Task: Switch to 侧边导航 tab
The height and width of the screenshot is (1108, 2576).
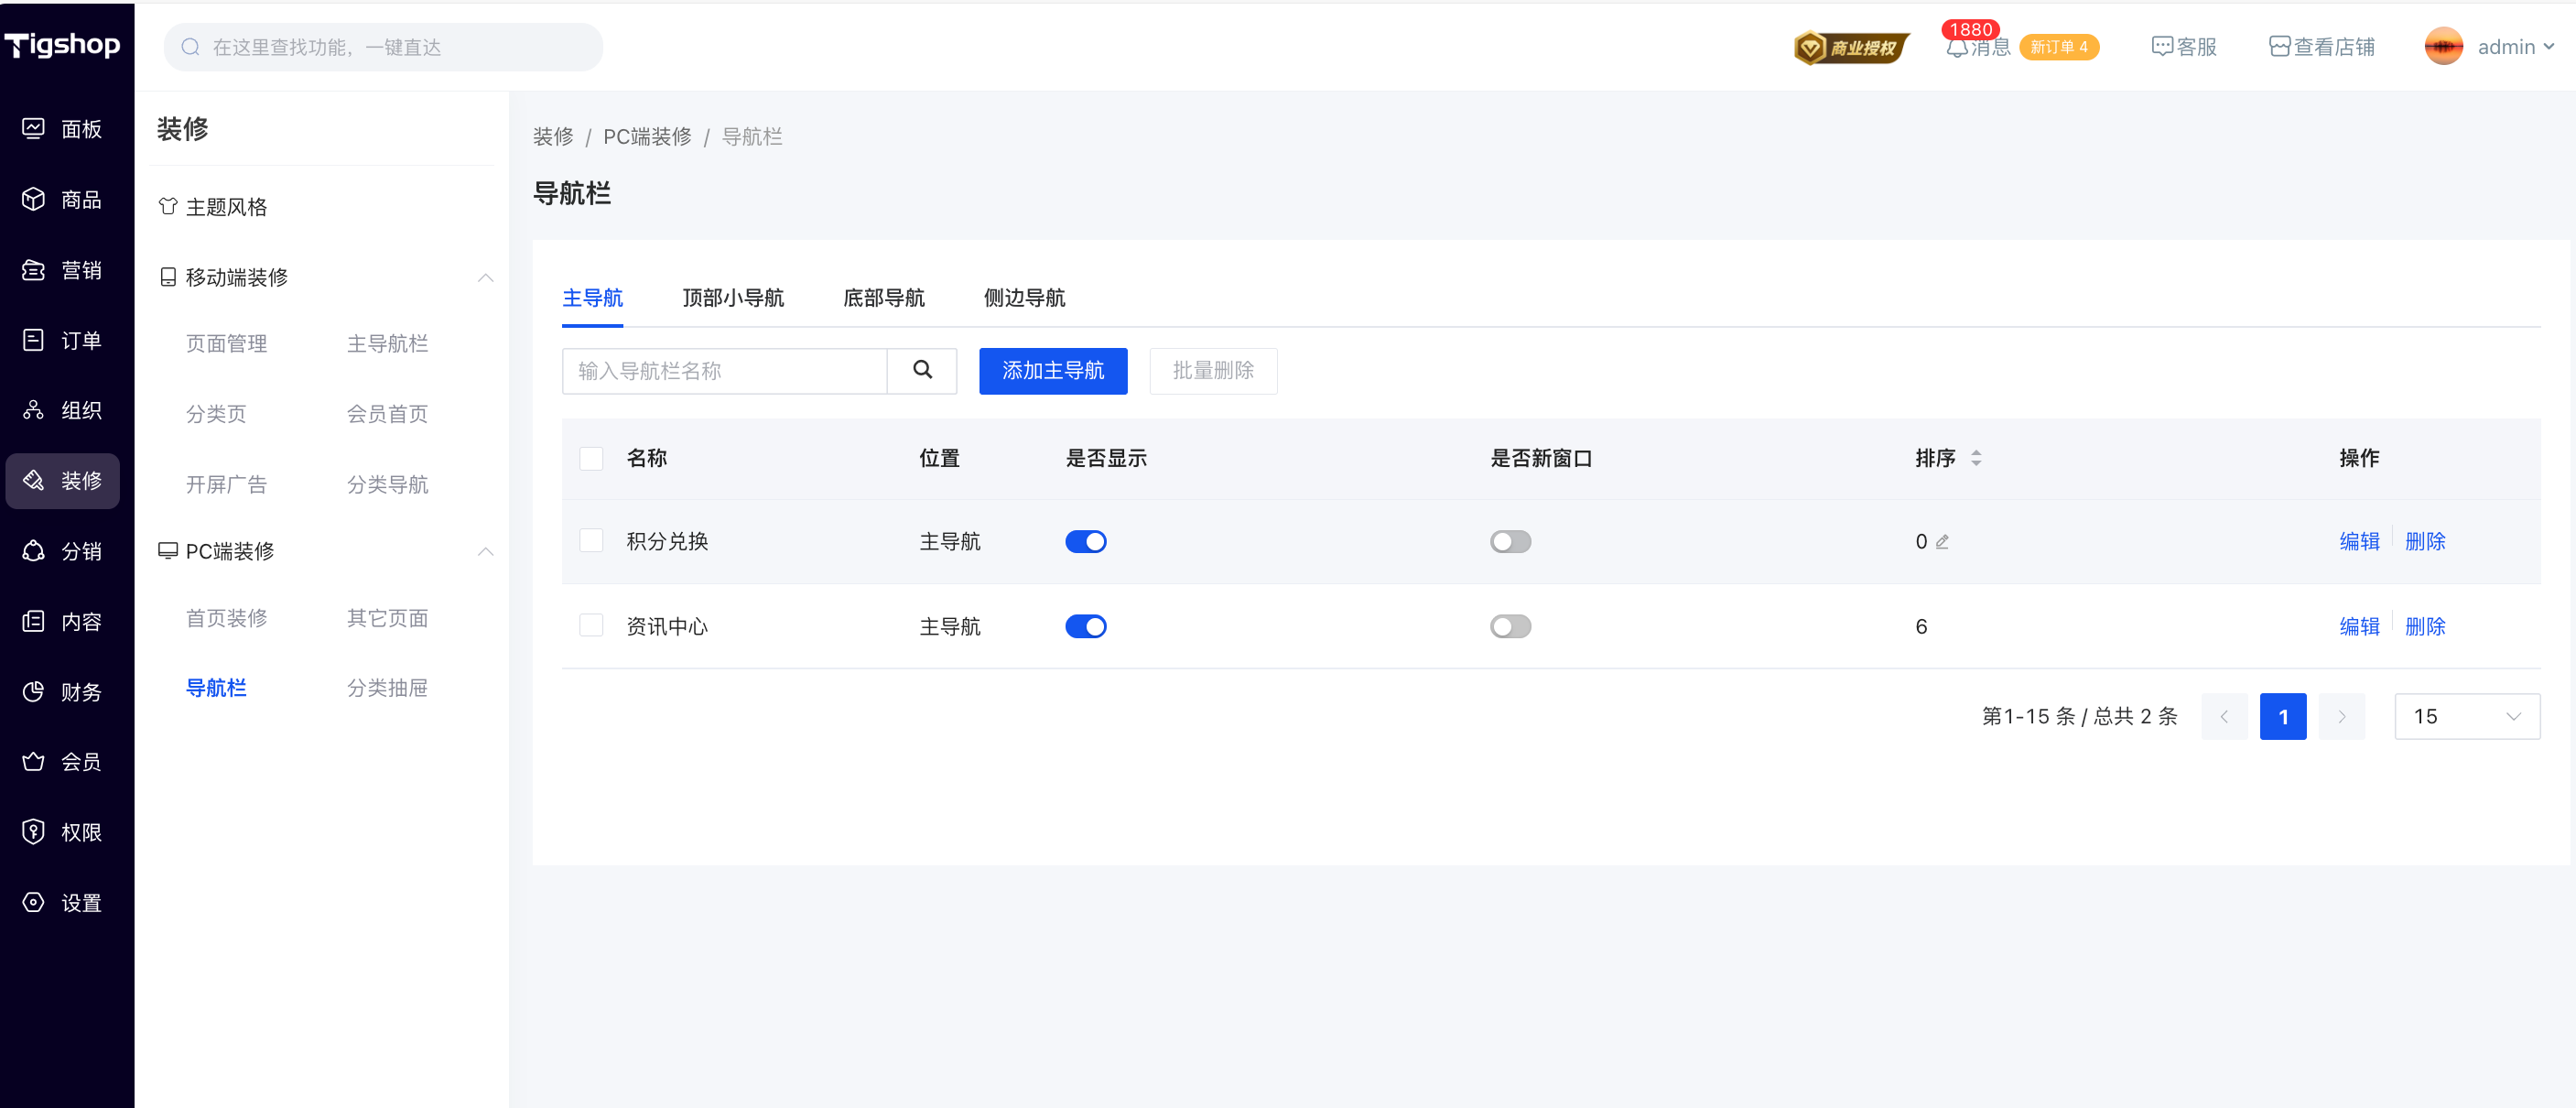Action: [1023, 298]
